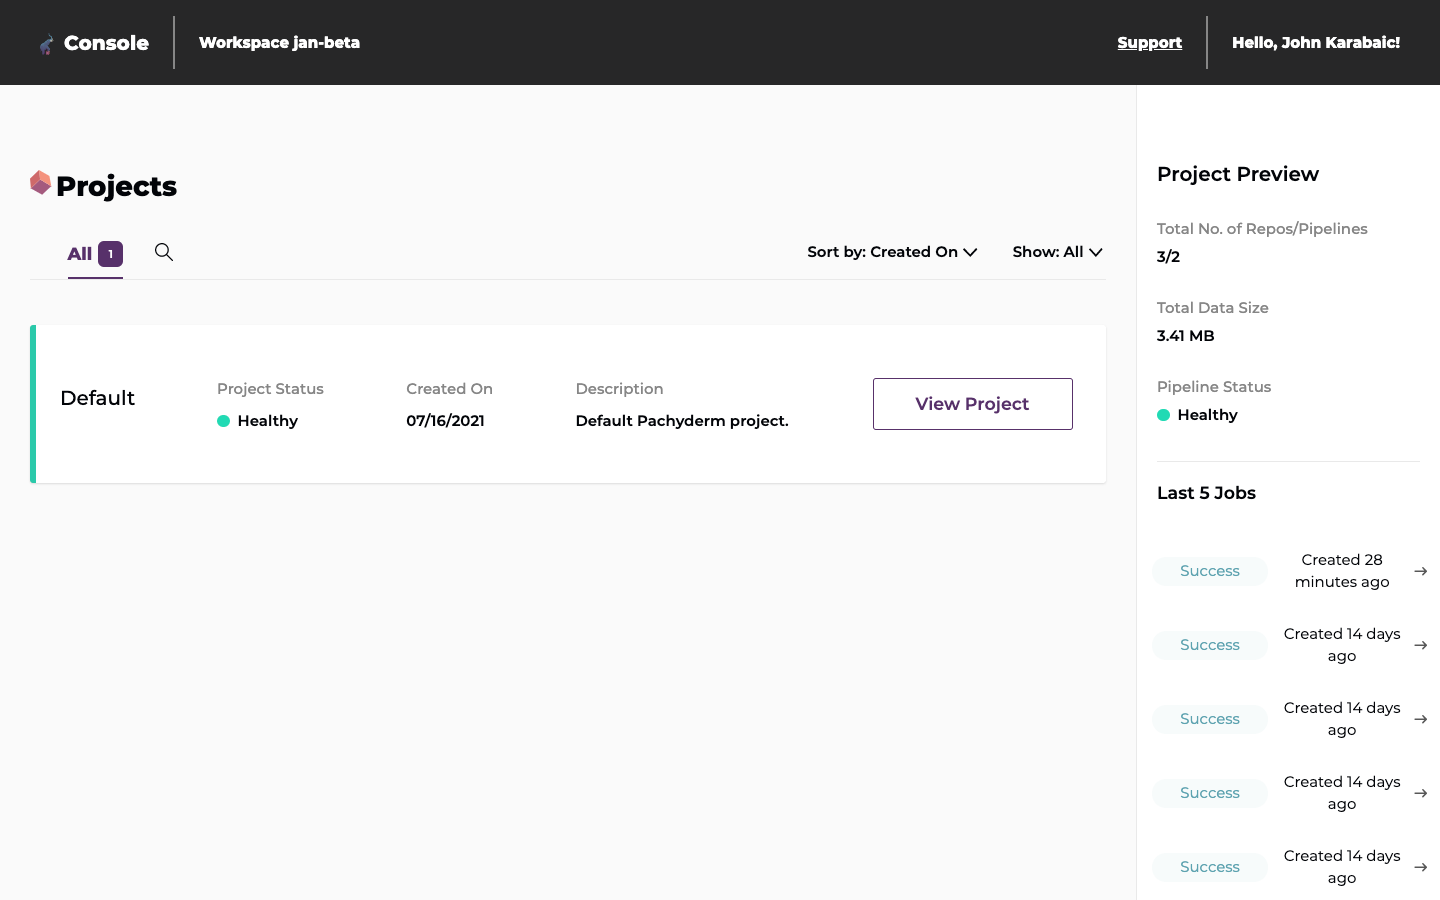
Task: Click the Projects cube icon
Action: (x=40, y=183)
